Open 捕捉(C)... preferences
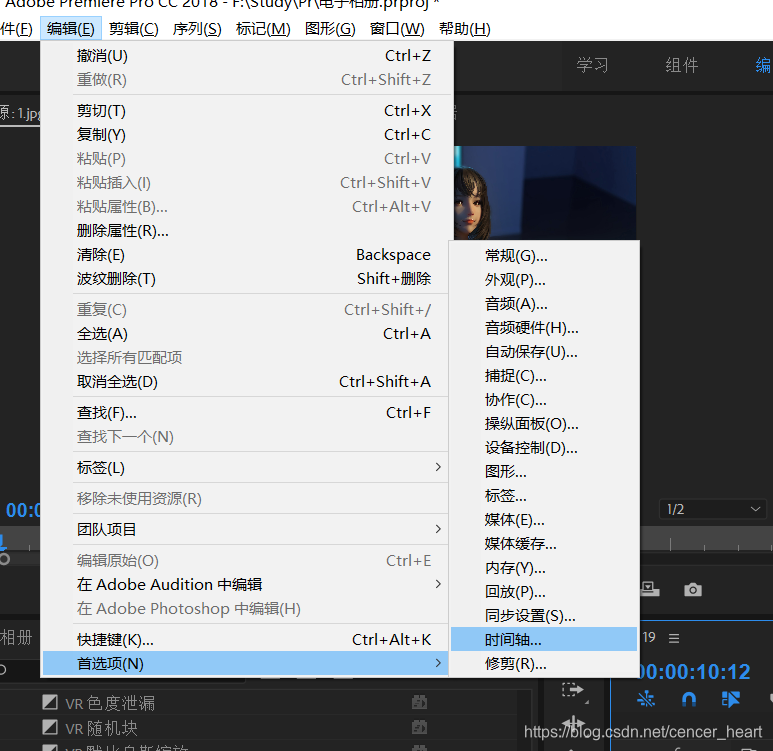Viewport: 773px width, 751px height. point(544,376)
